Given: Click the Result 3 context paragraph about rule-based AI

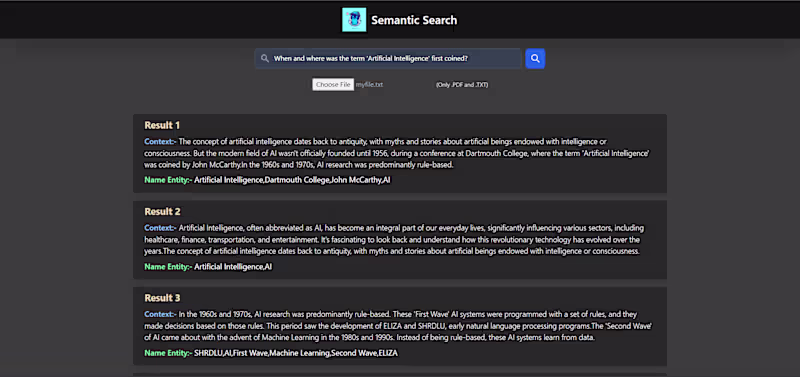Looking at the screenshot, I should coord(398,326).
